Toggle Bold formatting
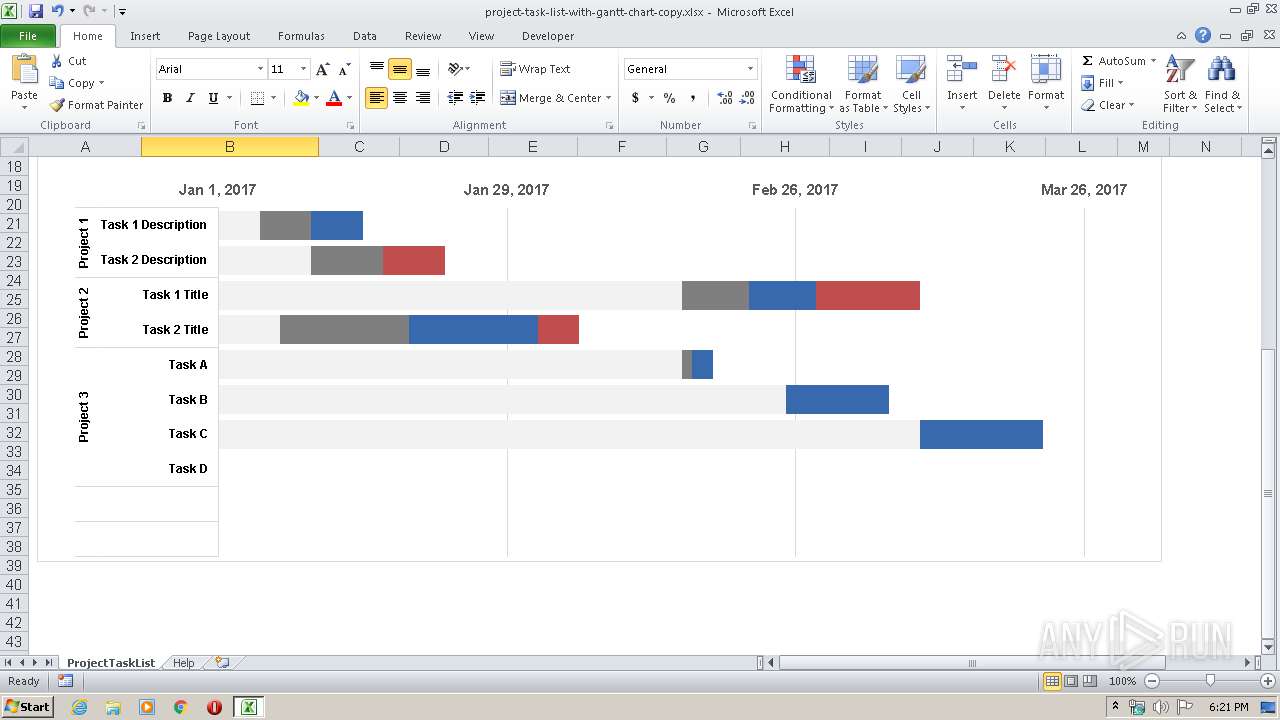 [167, 98]
